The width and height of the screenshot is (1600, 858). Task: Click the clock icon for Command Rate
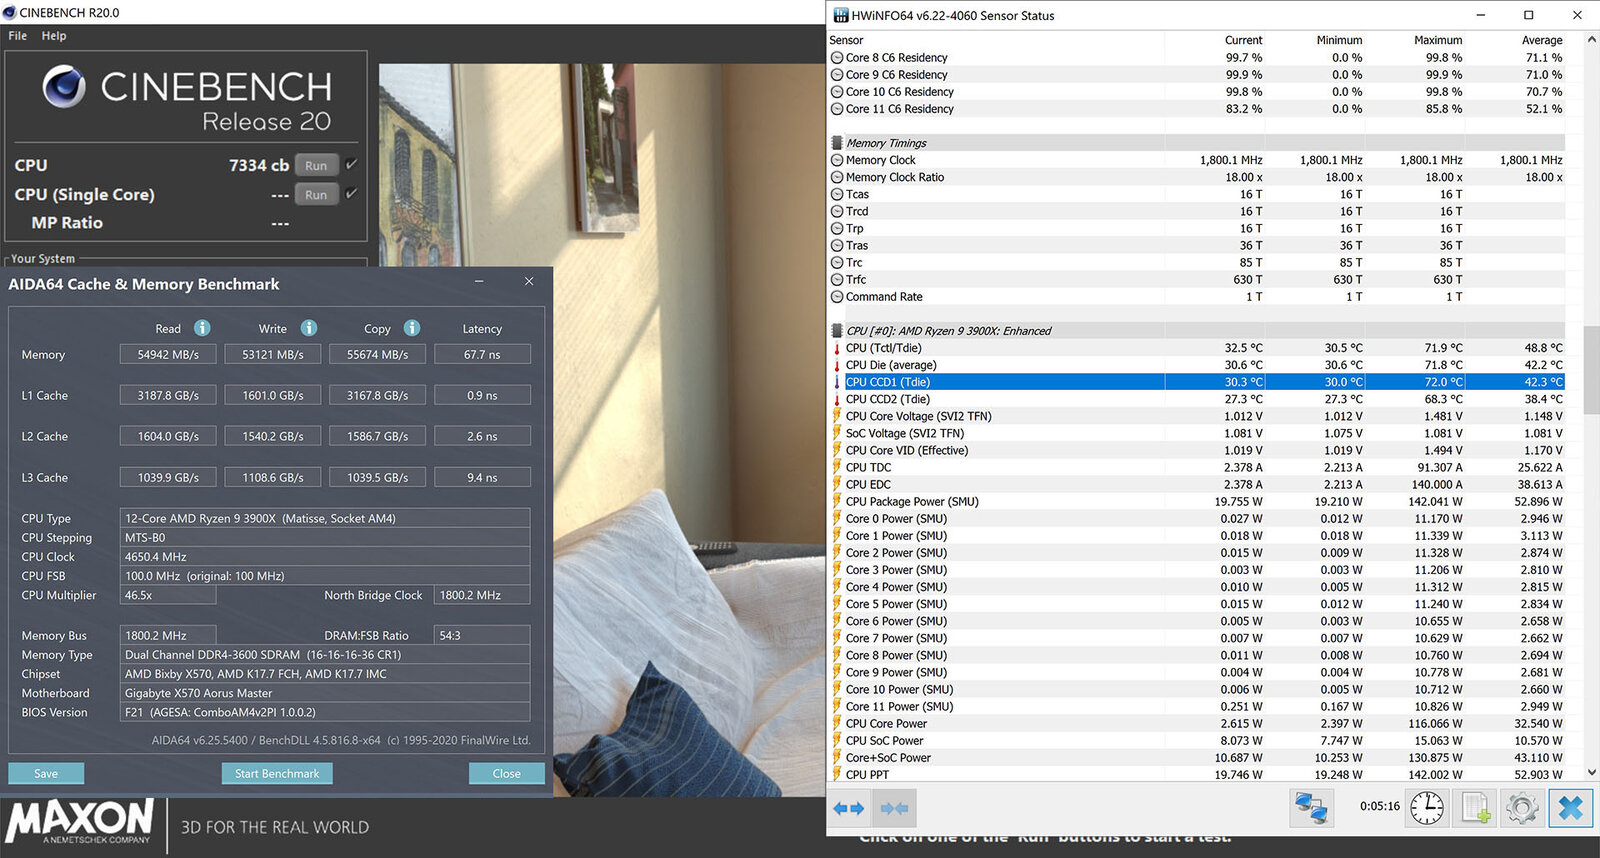837,297
